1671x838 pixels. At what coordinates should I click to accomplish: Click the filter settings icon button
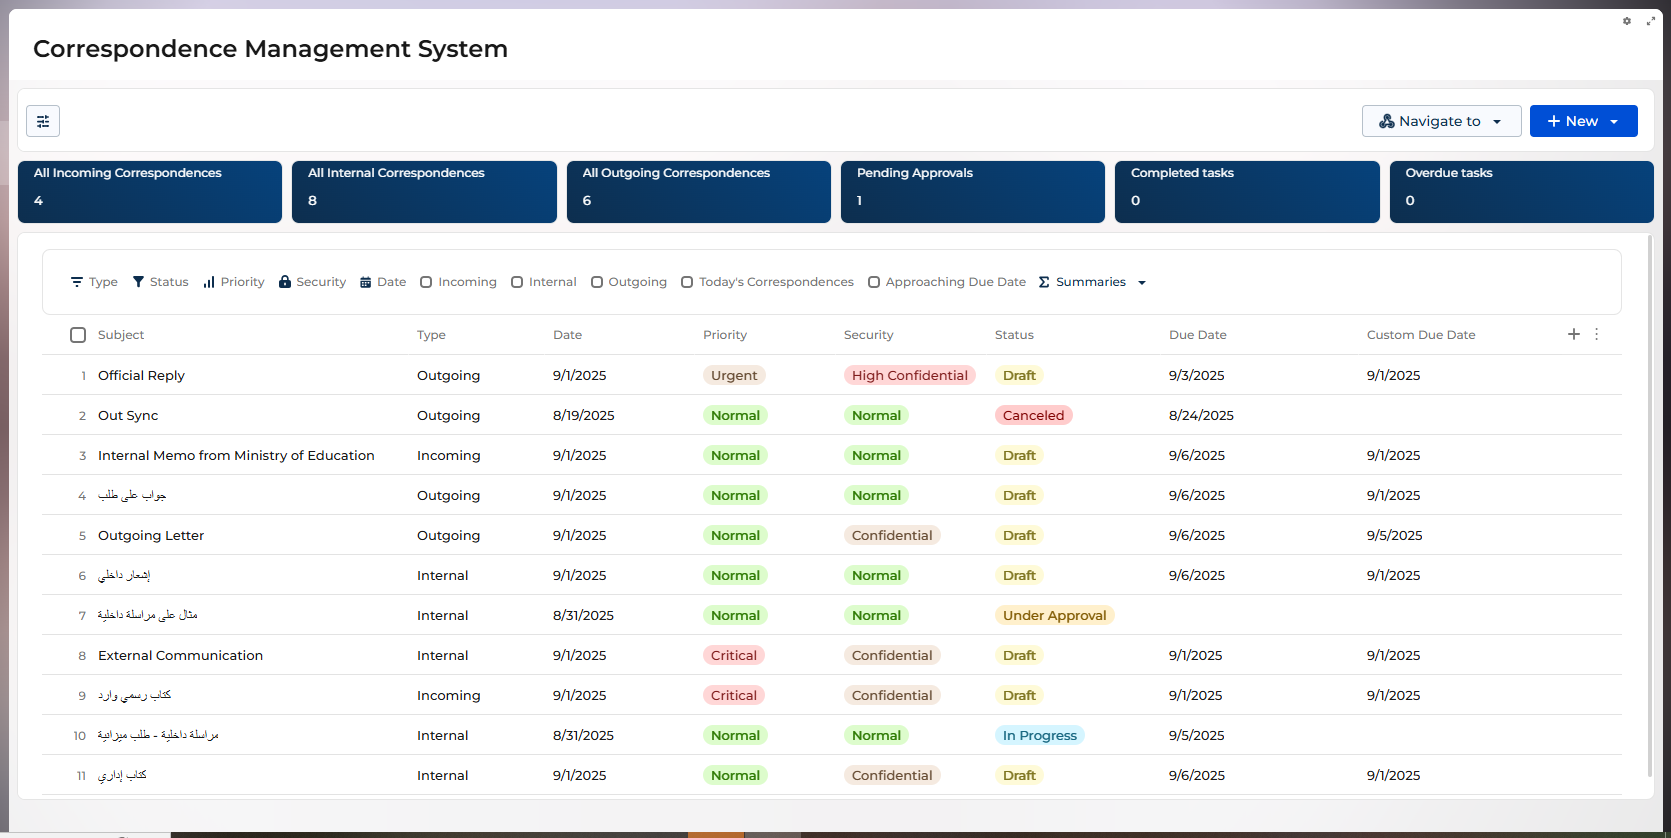(43, 121)
